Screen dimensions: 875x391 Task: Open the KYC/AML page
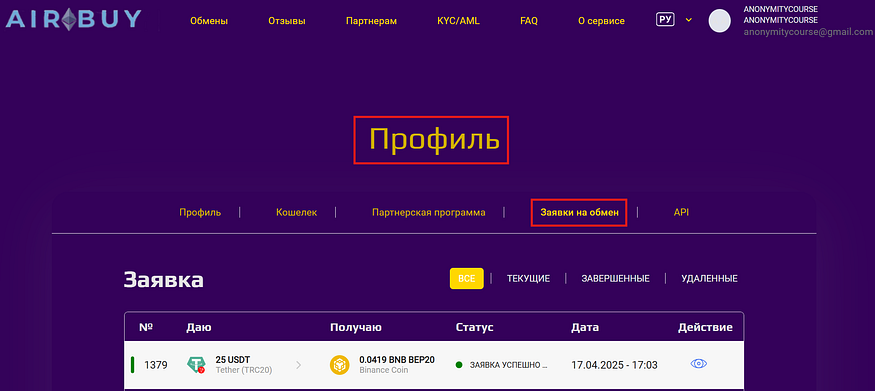458,21
